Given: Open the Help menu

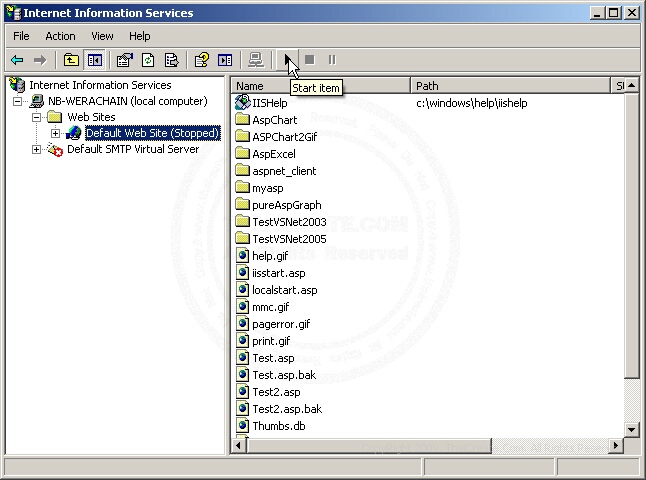Looking at the screenshot, I should pos(139,36).
